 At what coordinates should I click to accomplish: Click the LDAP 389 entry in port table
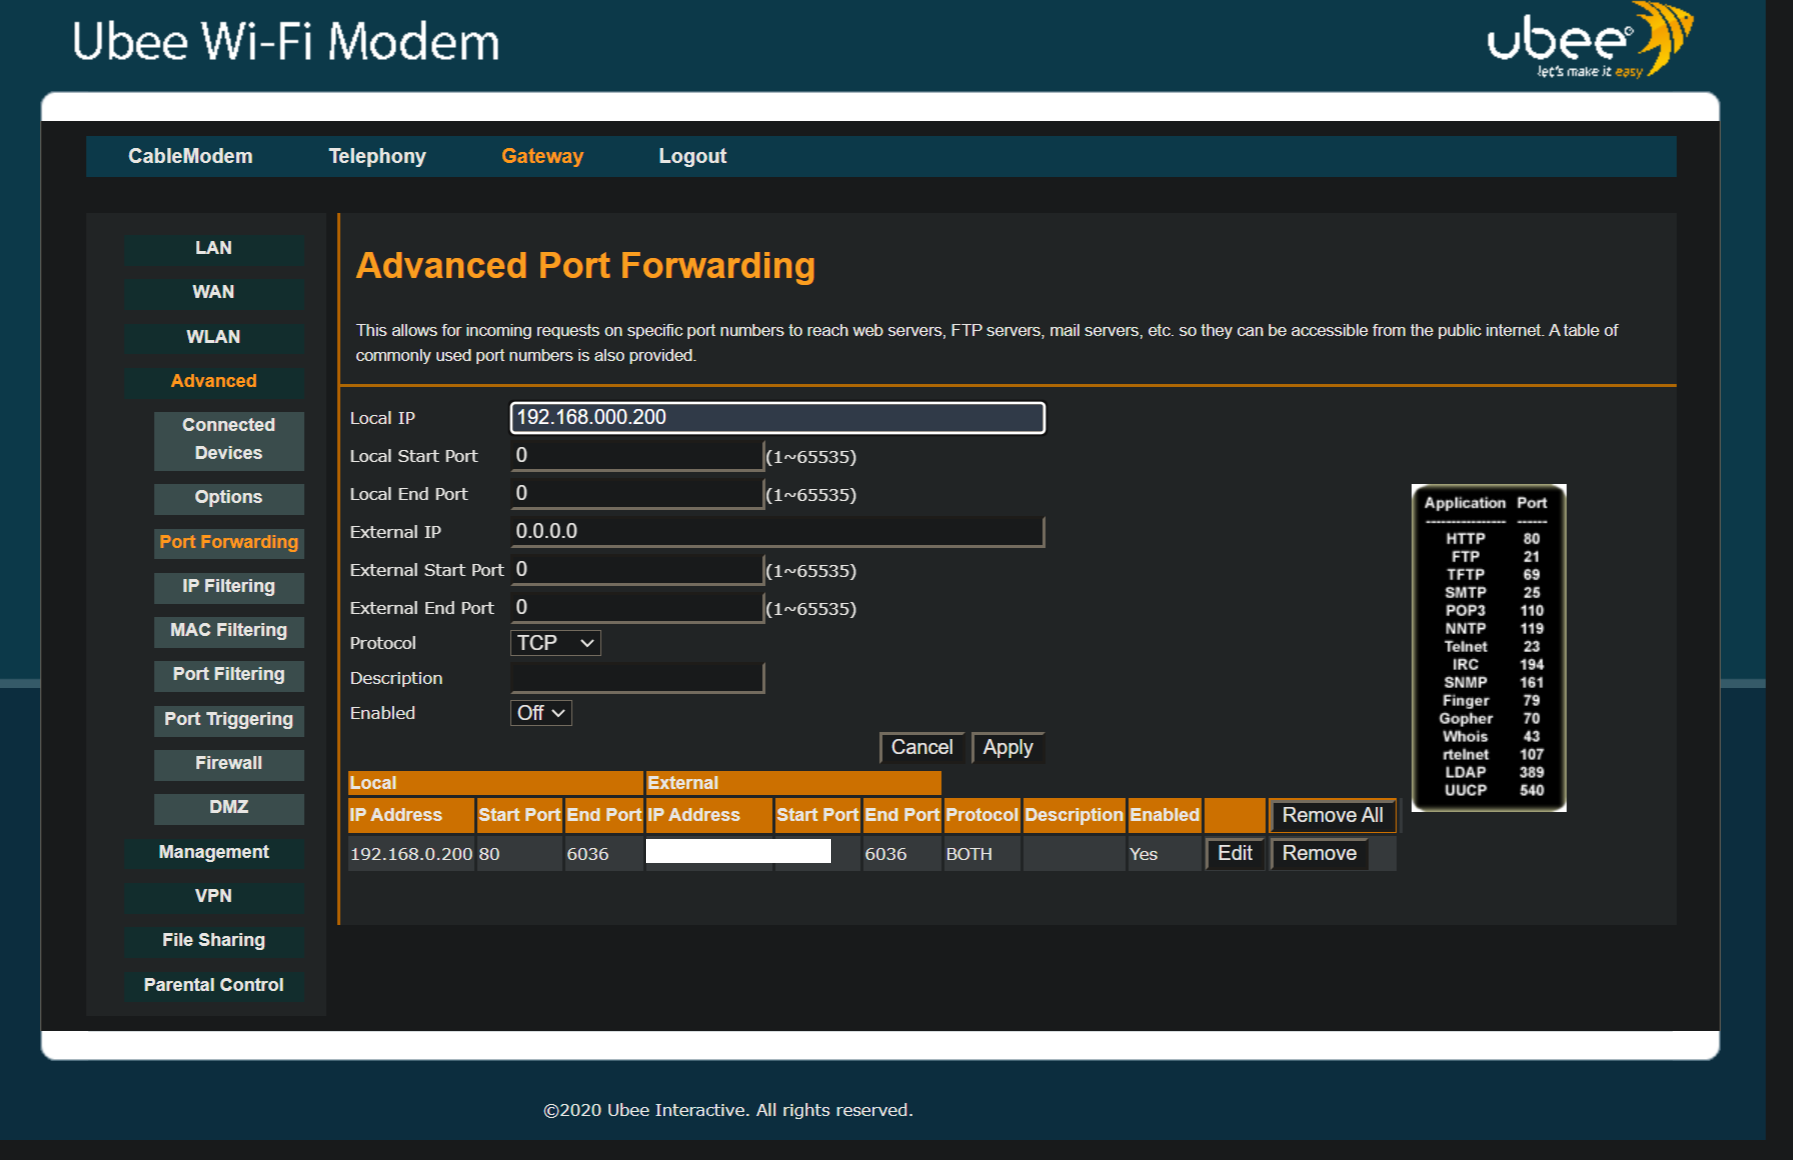tap(1492, 772)
